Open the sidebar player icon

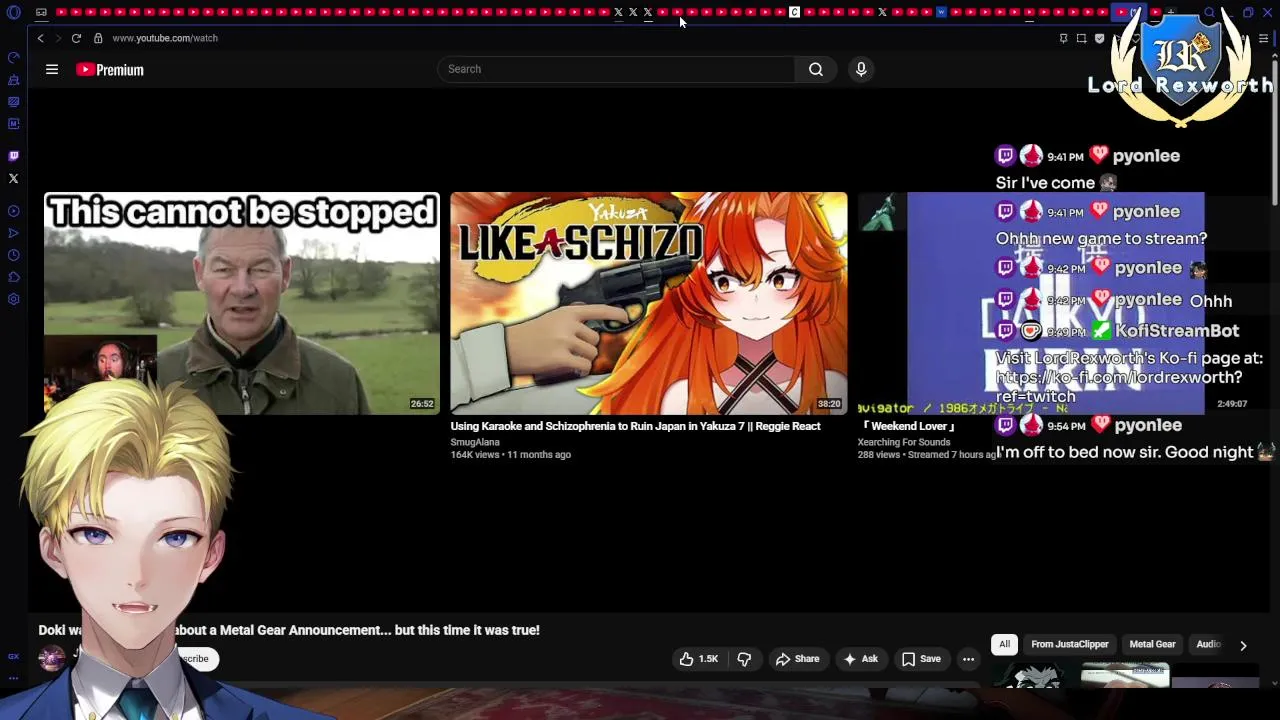tap(13, 211)
